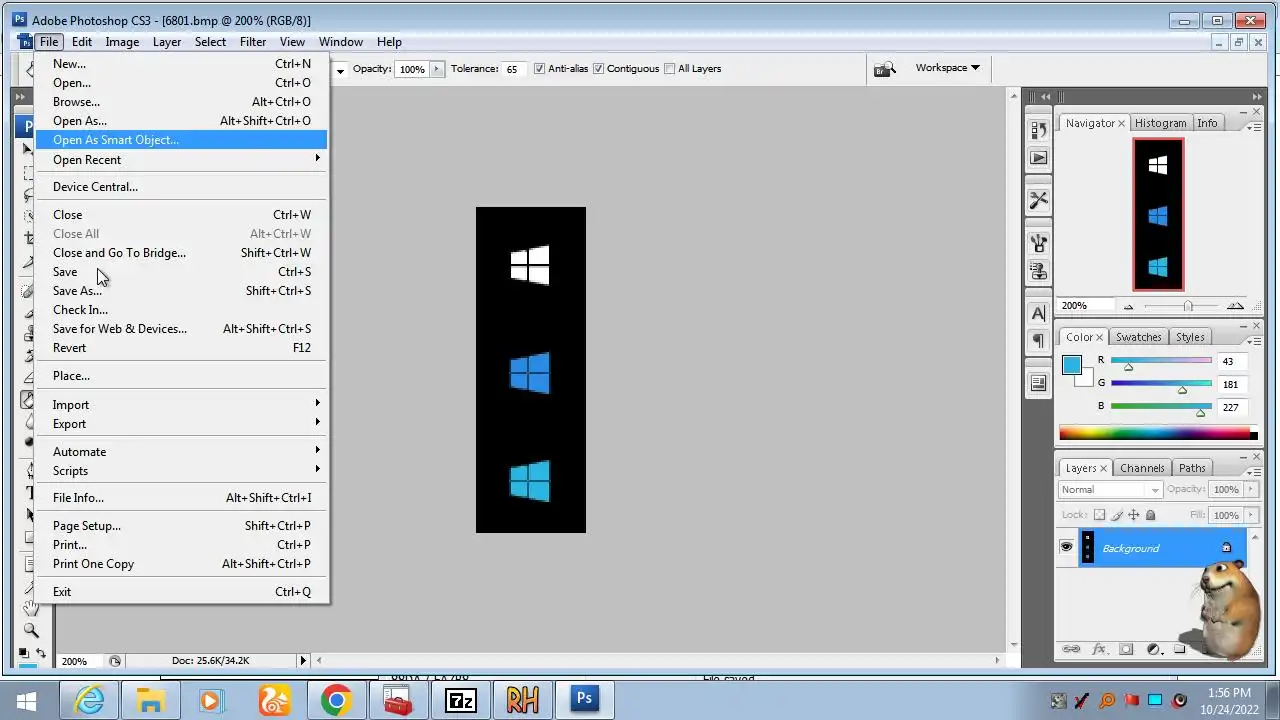This screenshot has height=720, width=1280.
Task: Open Resource Hacker RH taskbar icon
Action: click(522, 700)
